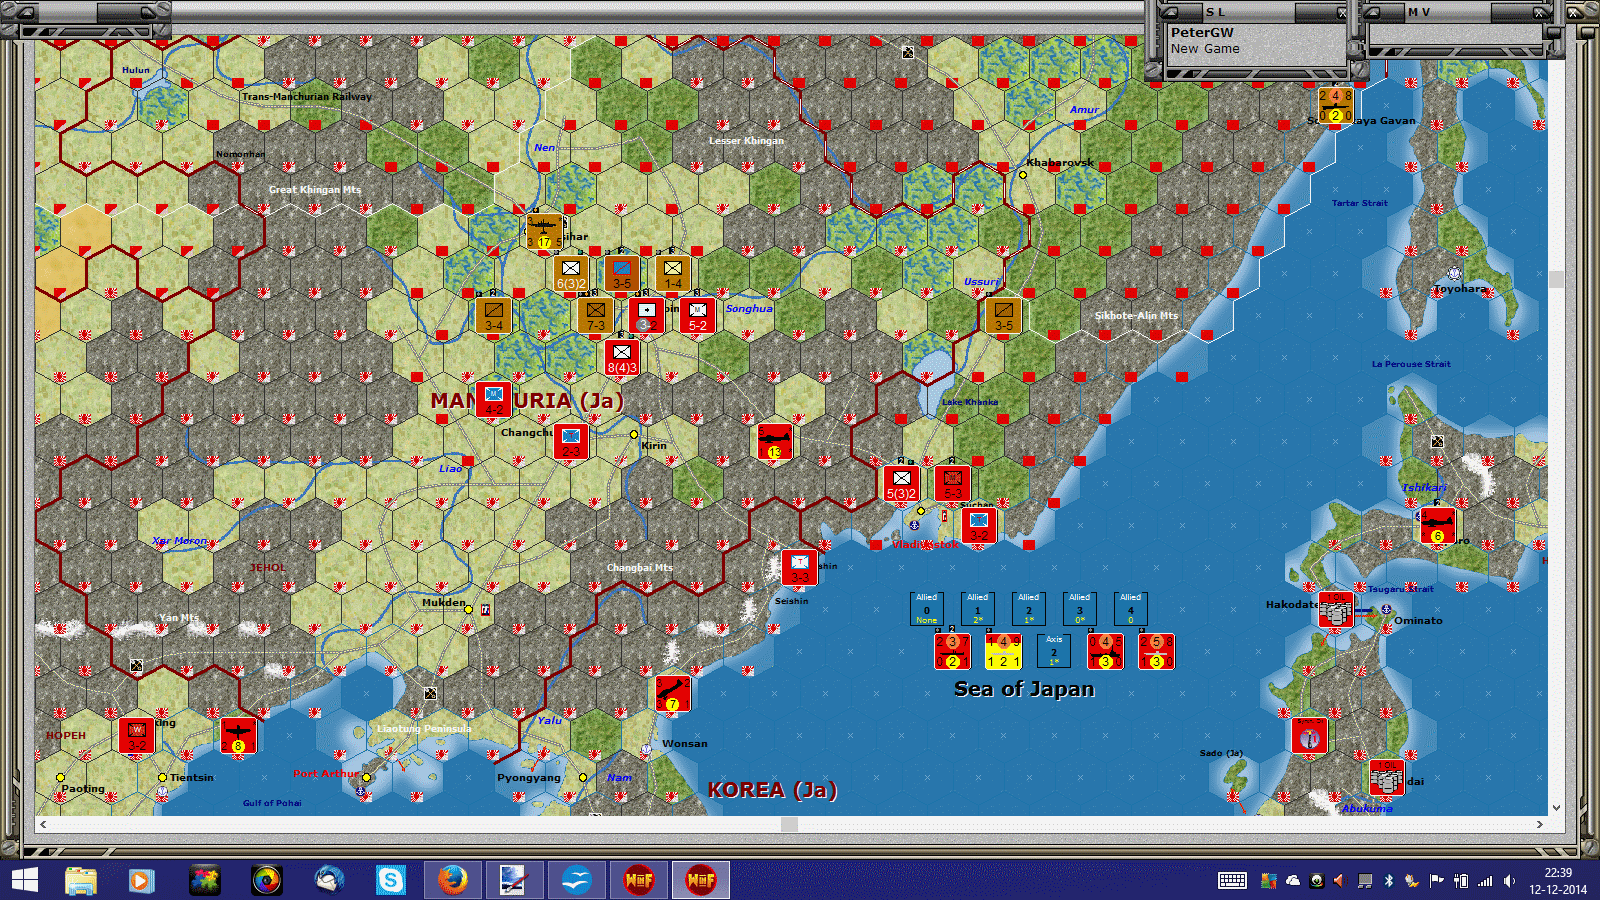Select the red 2-5-8 naval counter in Sea of Japan
The height and width of the screenshot is (900, 1600).
pos(1156,651)
